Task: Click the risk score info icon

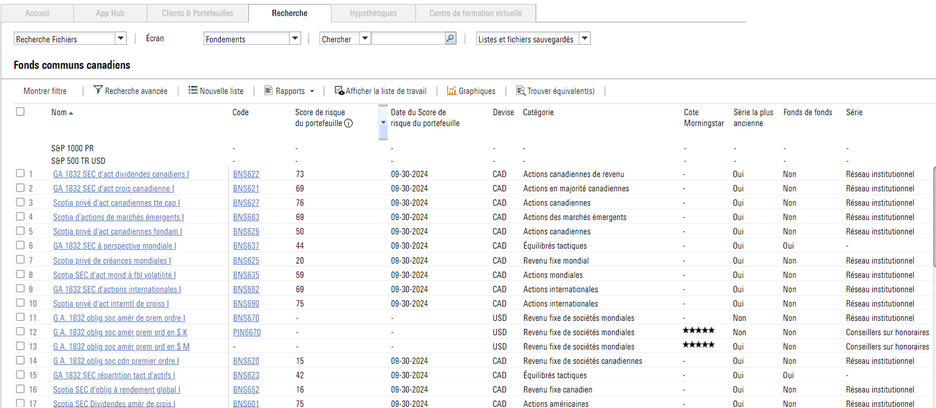Action: (x=348, y=124)
